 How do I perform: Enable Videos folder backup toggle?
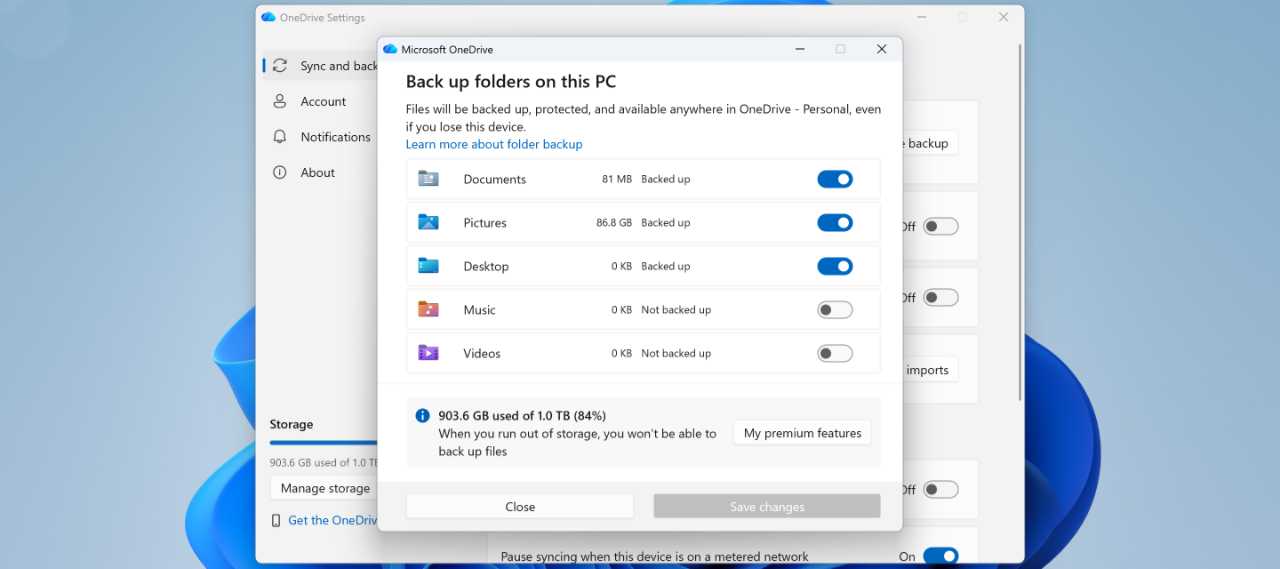[834, 353]
